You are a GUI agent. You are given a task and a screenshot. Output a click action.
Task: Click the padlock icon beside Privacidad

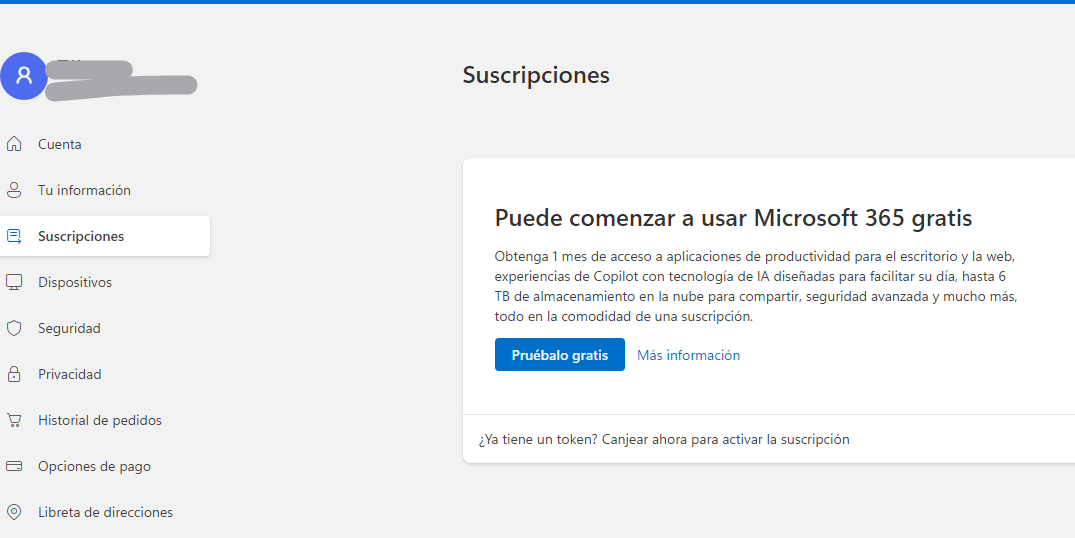(x=14, y=374)
